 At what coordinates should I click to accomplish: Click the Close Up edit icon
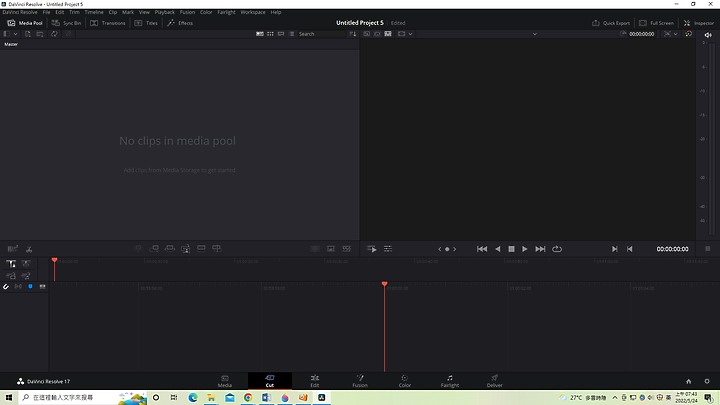[x=186, y=248]
